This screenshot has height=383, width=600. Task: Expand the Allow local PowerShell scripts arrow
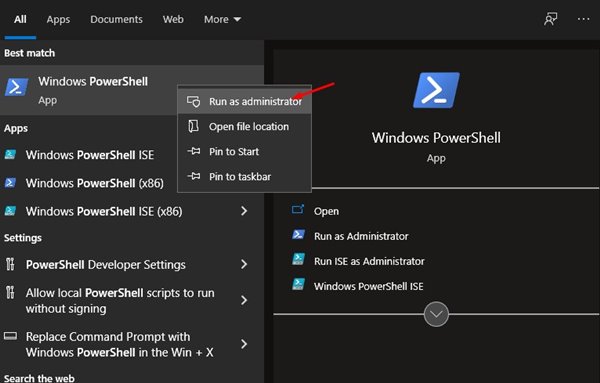coord(244,300)
